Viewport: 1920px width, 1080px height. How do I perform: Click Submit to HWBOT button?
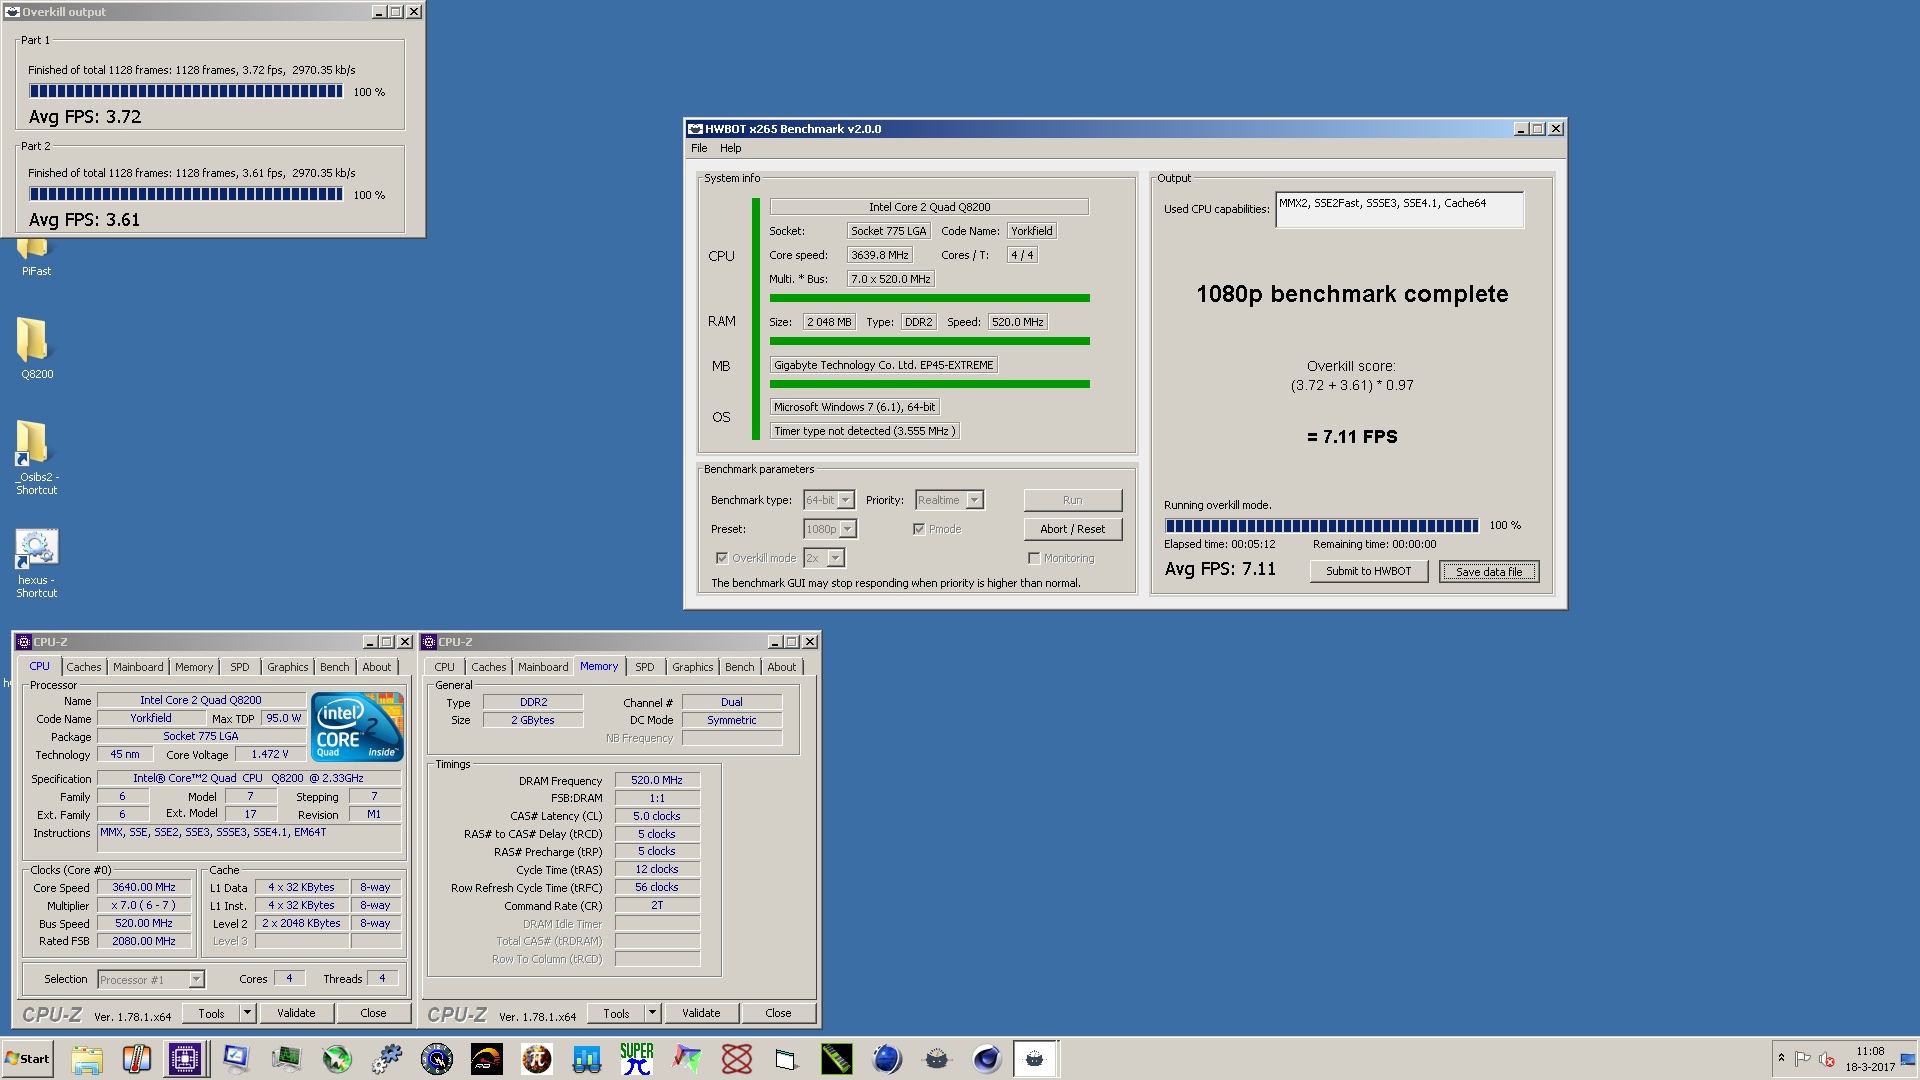pyautogui.click(x=1369, y=571)
